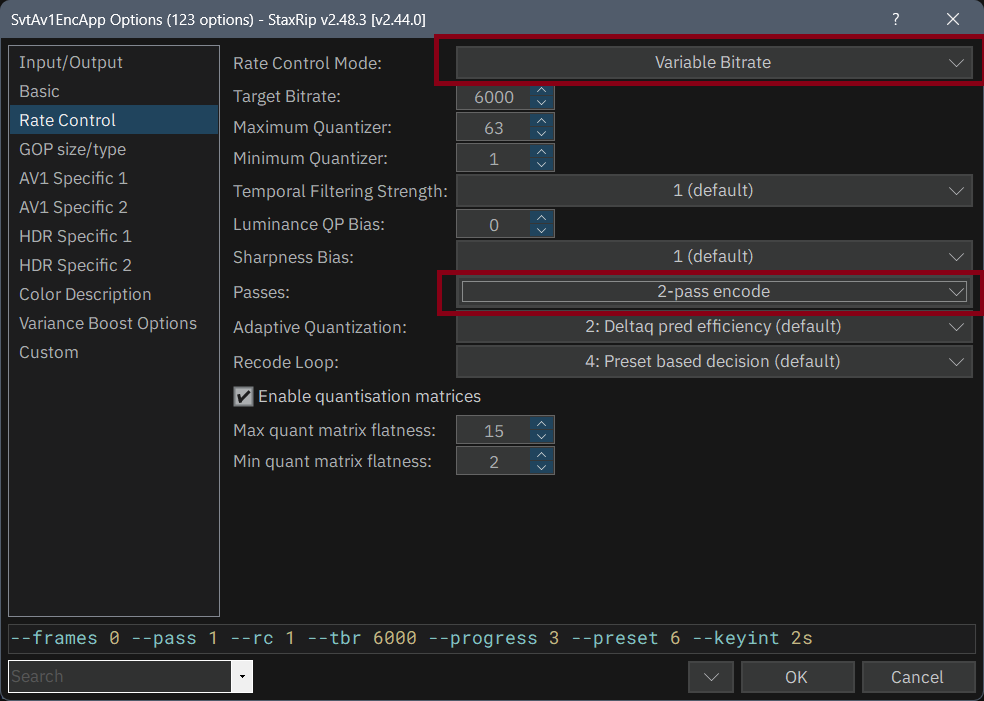Decrease Target Bitrate with down arrow
The image size is (984, 701).
542,102
